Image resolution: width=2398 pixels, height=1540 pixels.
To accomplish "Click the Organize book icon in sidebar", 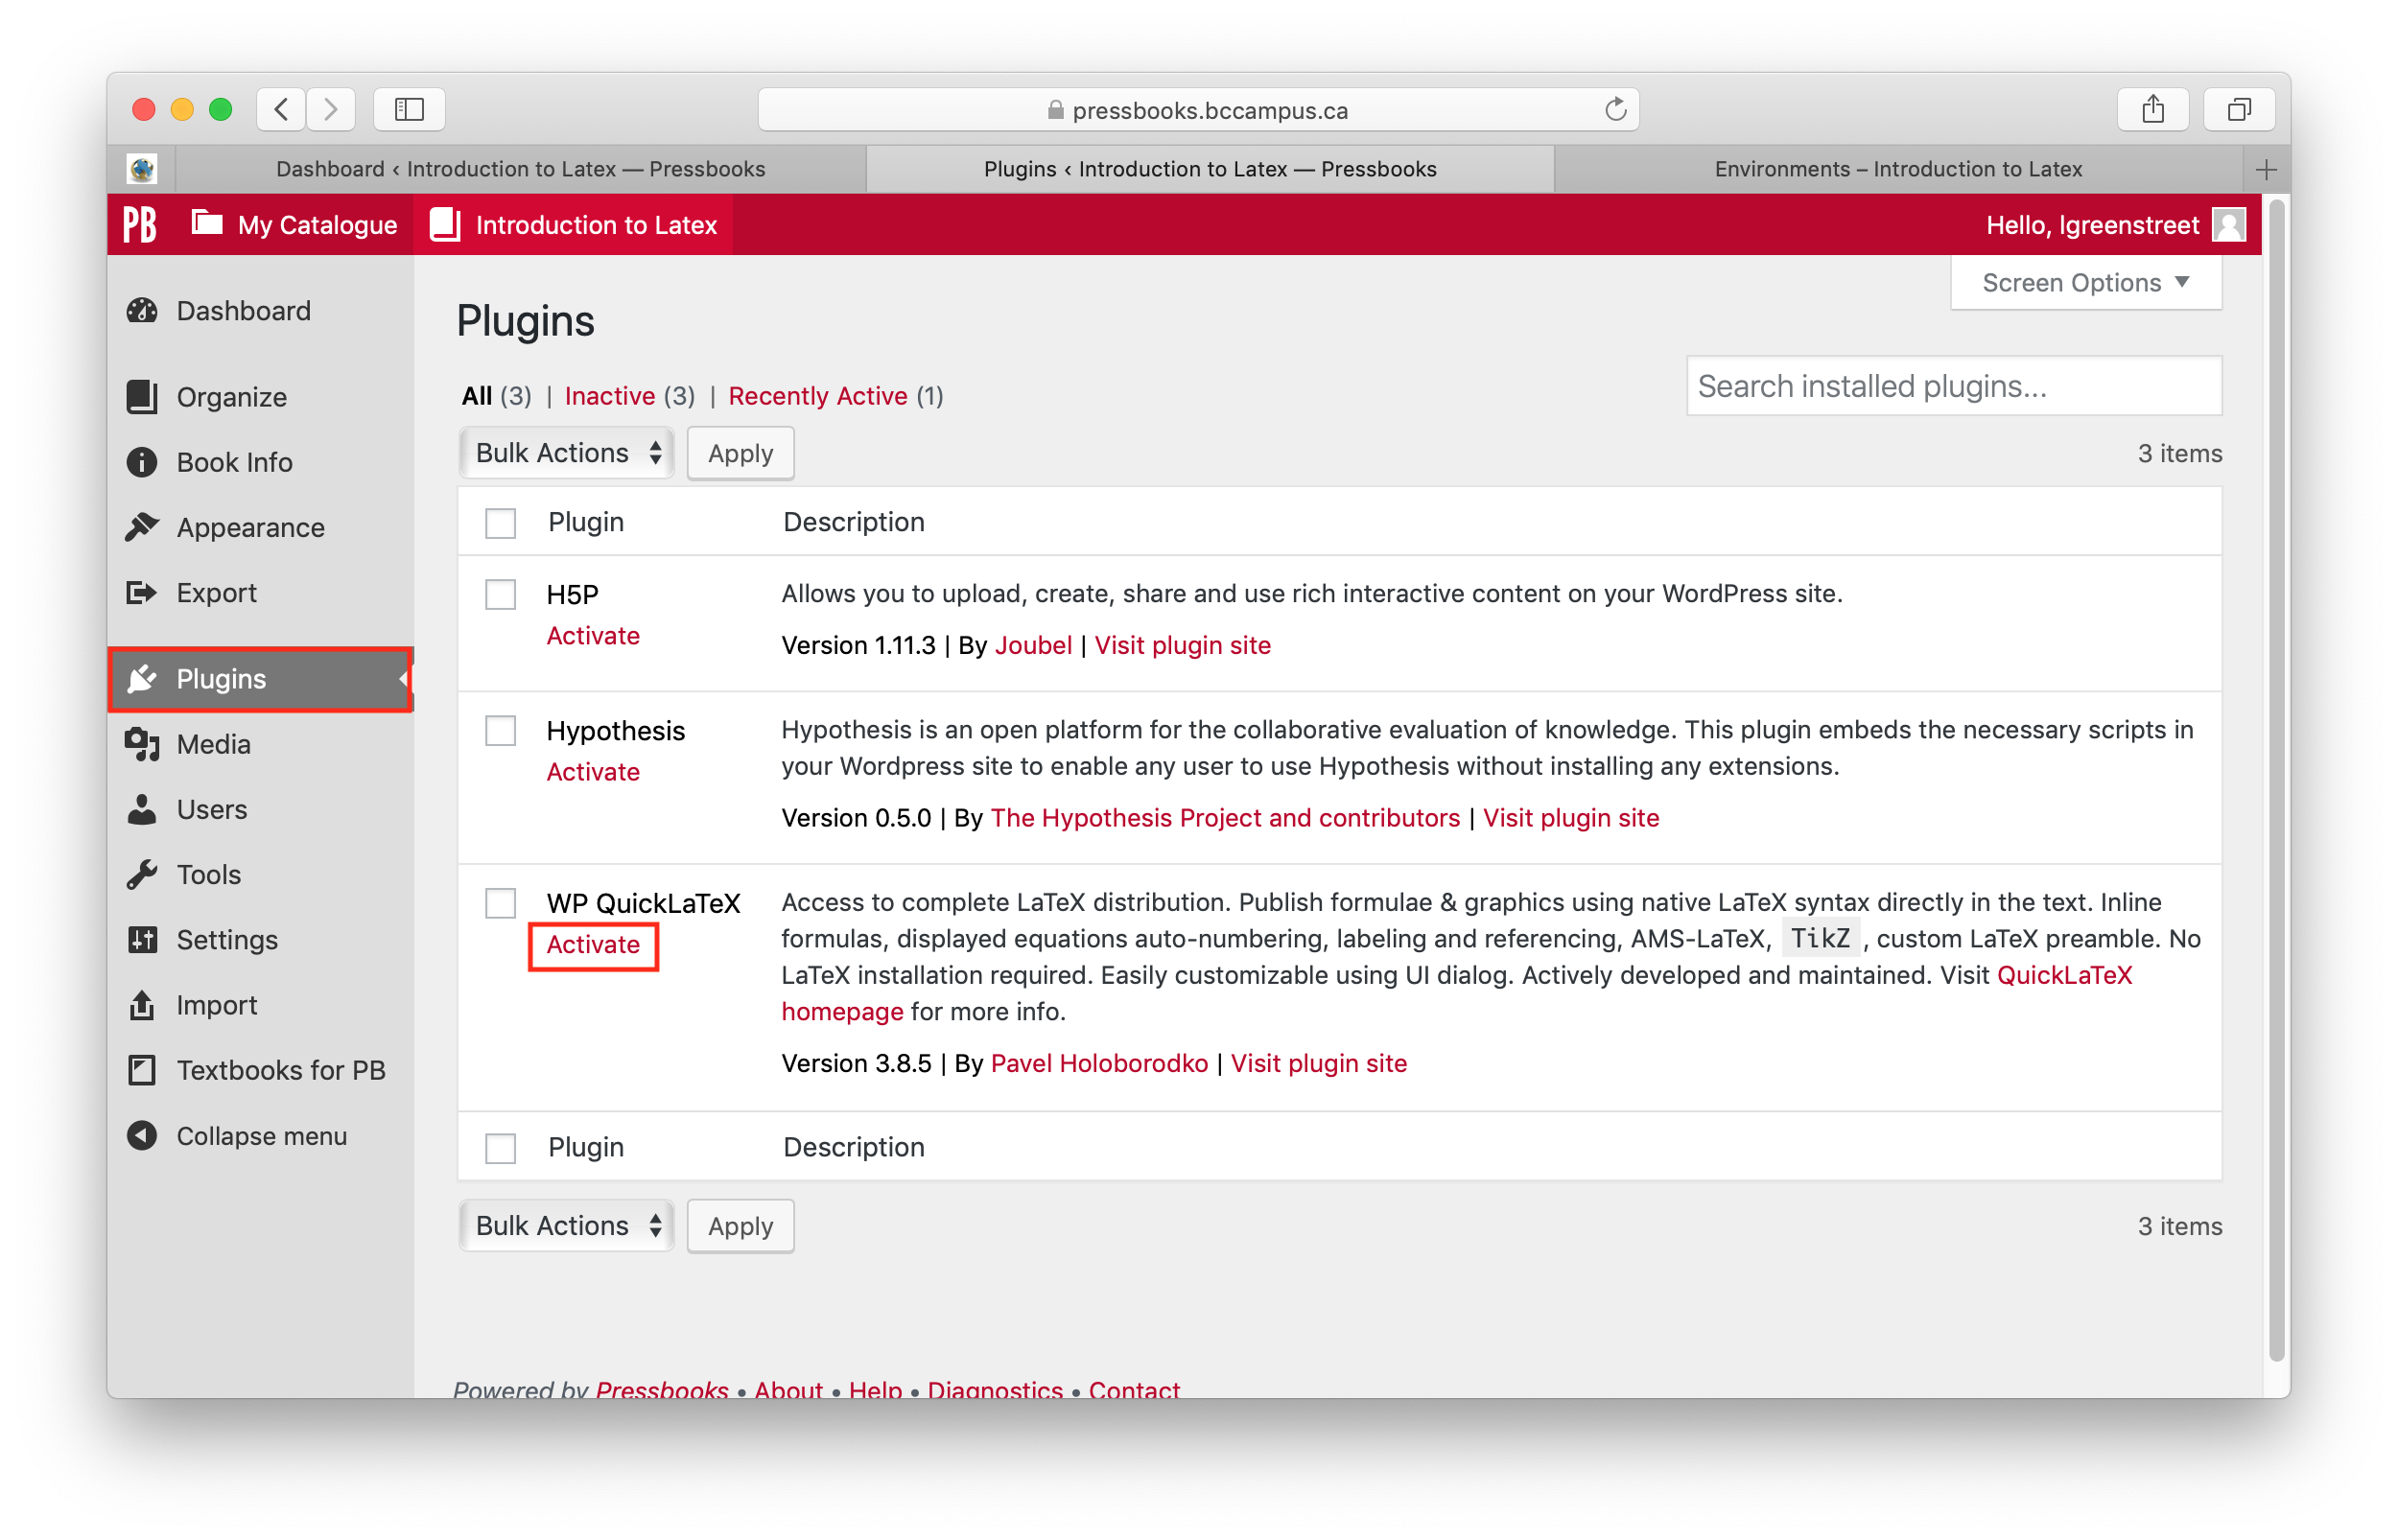I will 142,397.
